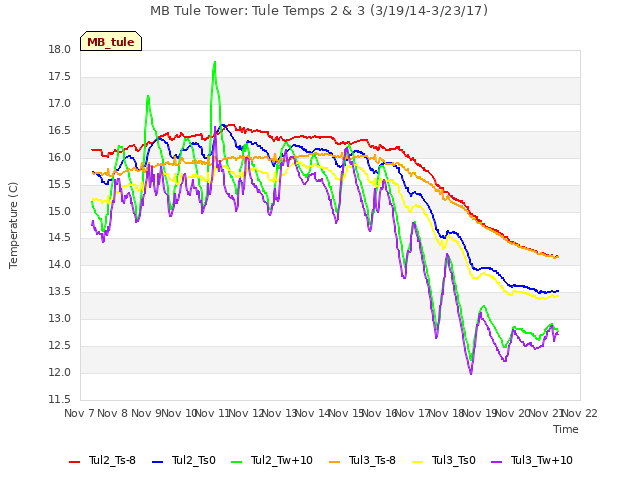
Task: Click the yellow Tul3_Ts0 legend swatch
Action: (418, 462)
